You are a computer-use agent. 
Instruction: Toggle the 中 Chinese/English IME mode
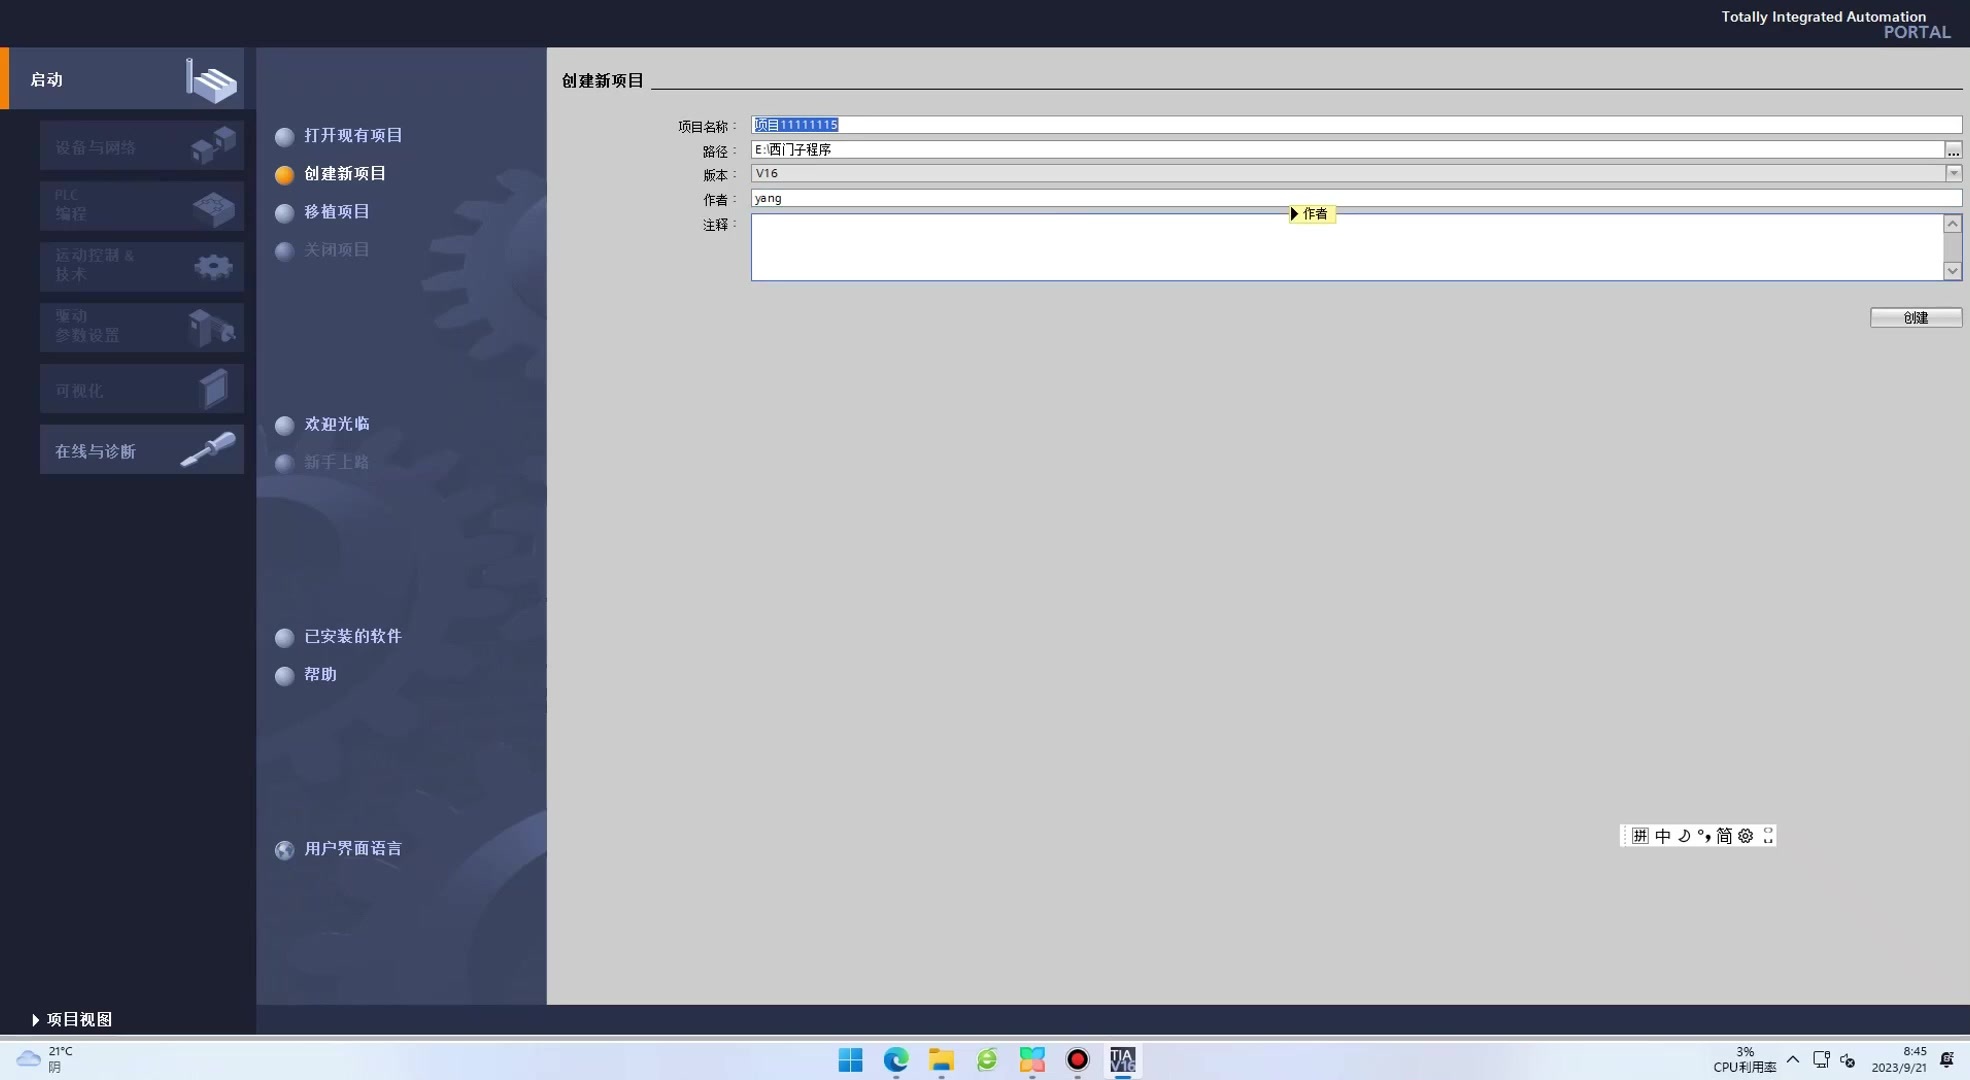pyautogui.click(x=1663, y=836)
